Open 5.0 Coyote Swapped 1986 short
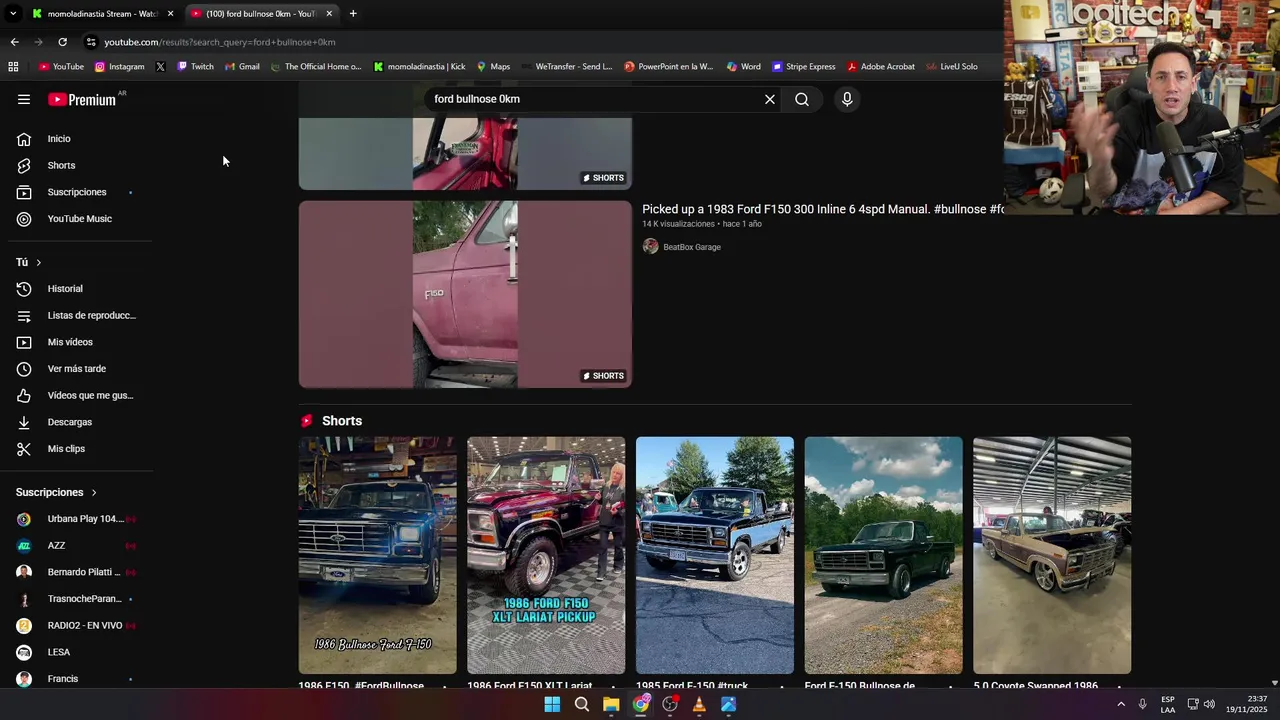Image resolution: width=1280 pixels, height=720 pixels. pyautogui.click(x=1052, y=555)
